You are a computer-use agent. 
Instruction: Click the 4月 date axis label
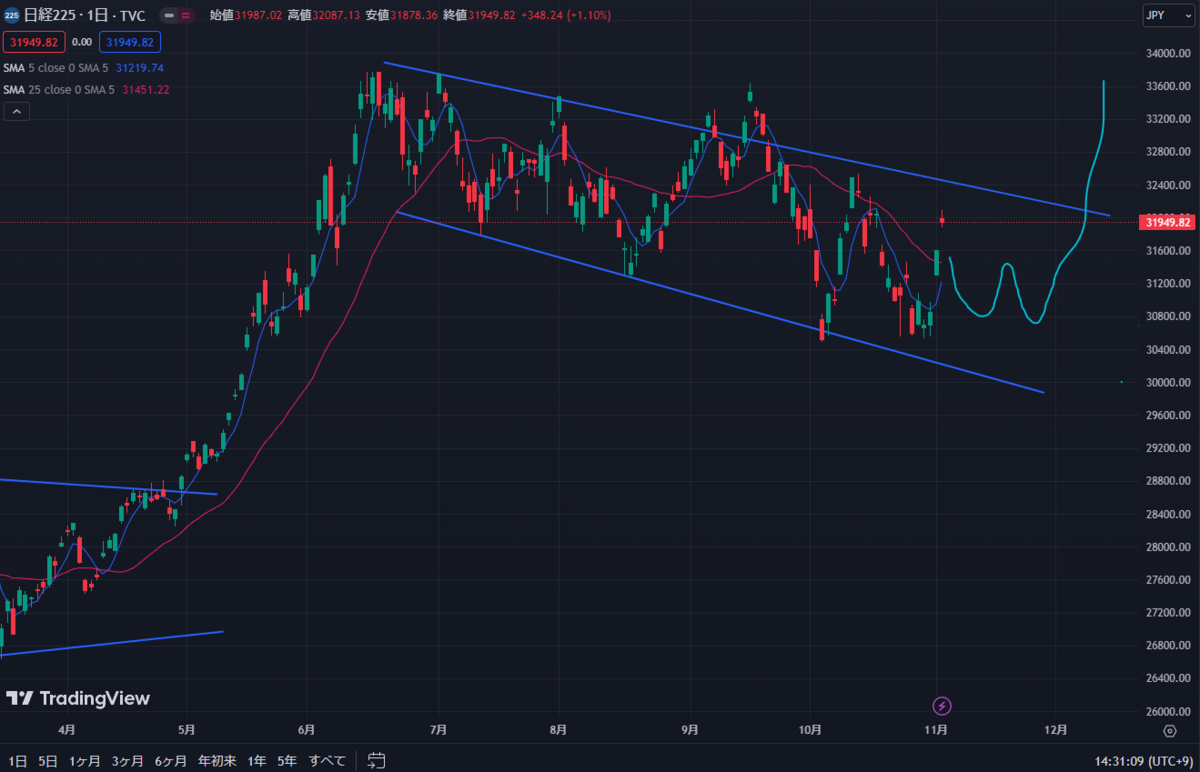click(x=67, y=731)
